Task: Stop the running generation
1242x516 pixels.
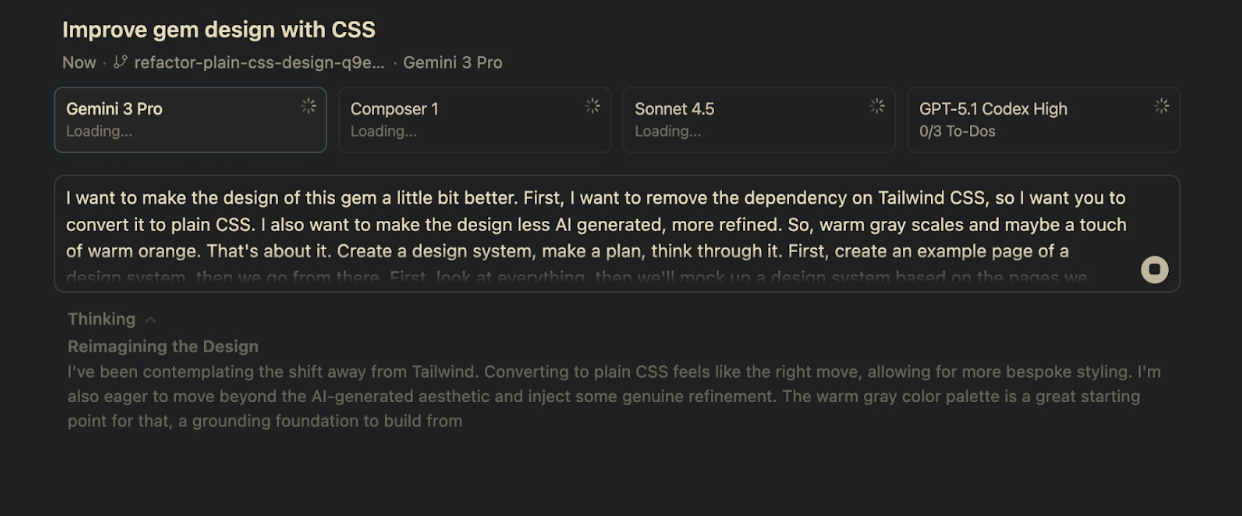Action: 1154,269
